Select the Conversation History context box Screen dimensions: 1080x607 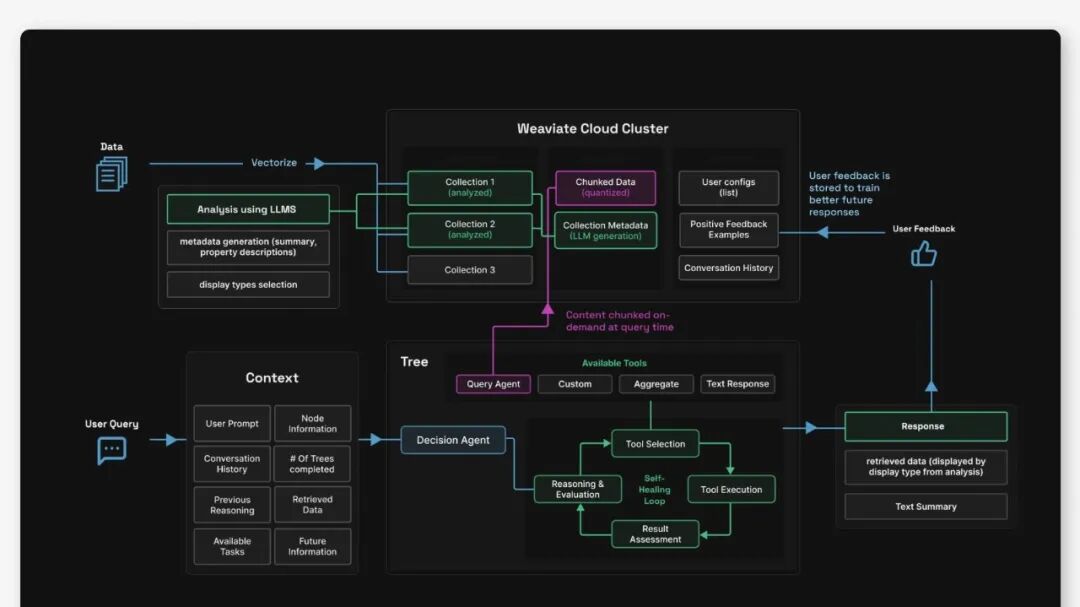click(232, 464)
